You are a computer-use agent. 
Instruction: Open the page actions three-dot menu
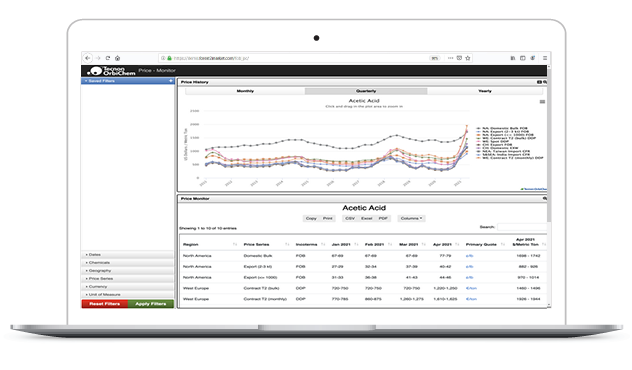pos(450,58)
